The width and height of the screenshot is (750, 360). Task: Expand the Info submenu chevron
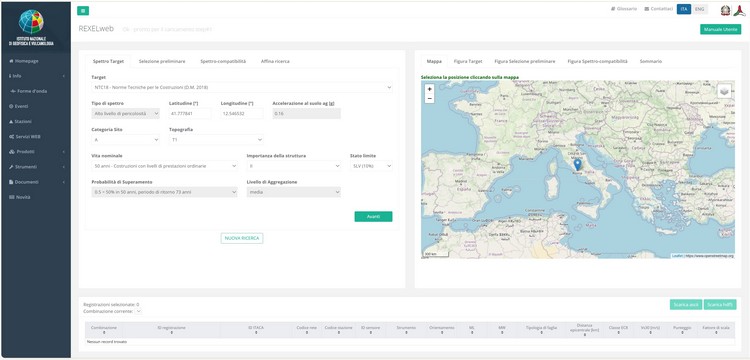pyautogui.click(x=64, y=76)
